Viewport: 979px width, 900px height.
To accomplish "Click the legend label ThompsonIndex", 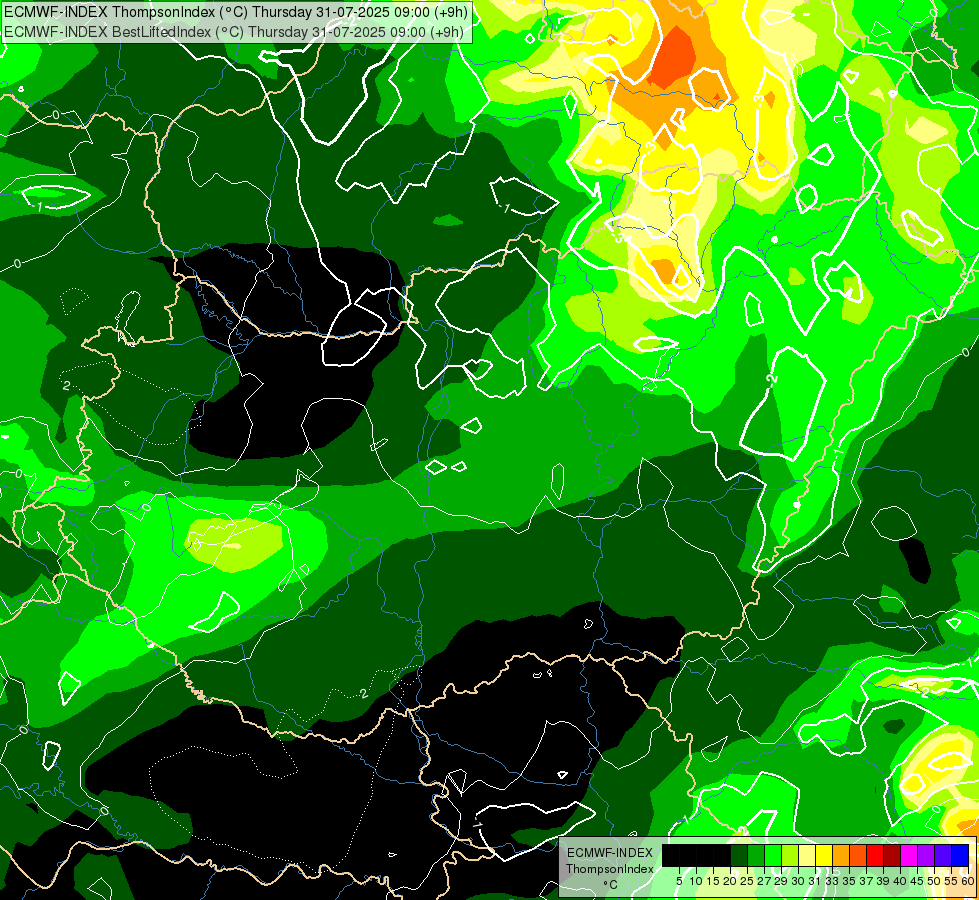I will (609, 869).
